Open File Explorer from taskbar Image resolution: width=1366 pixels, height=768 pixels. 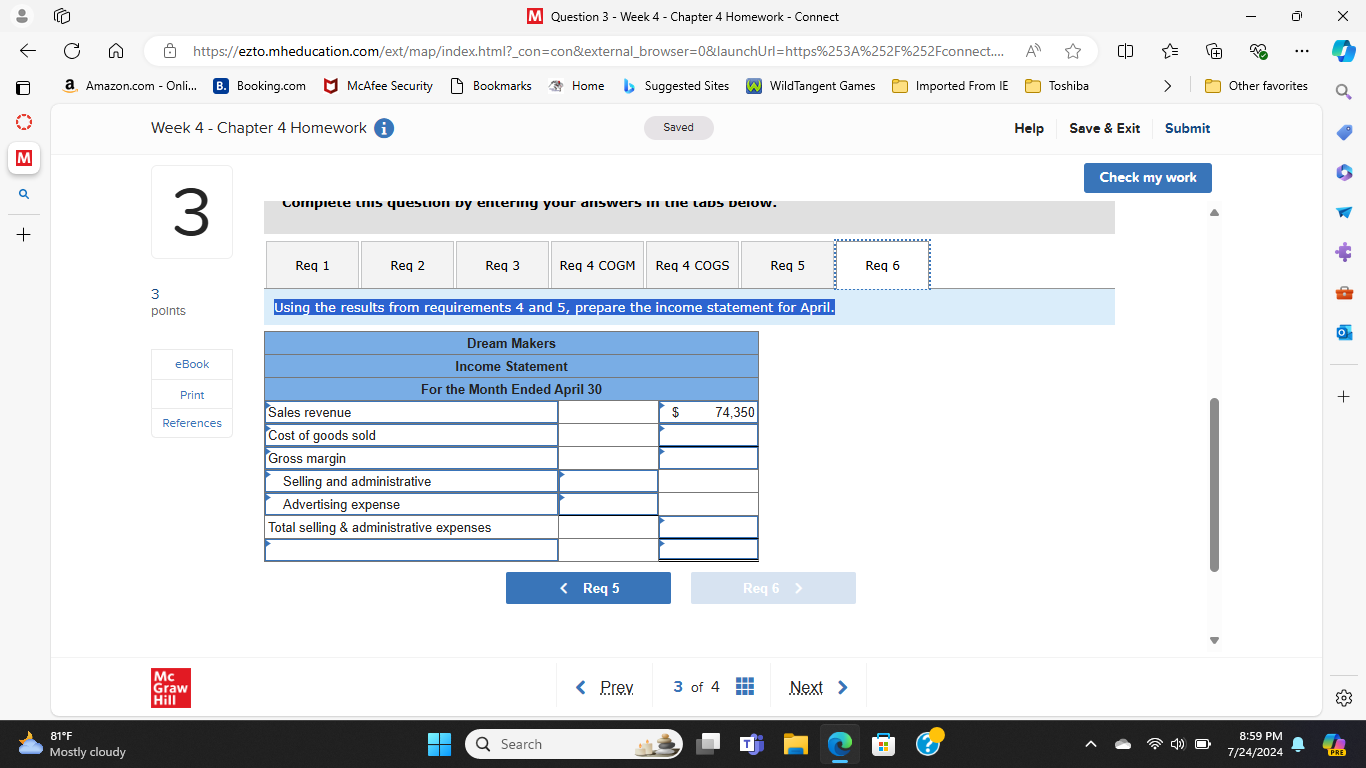tap(795, 744)
